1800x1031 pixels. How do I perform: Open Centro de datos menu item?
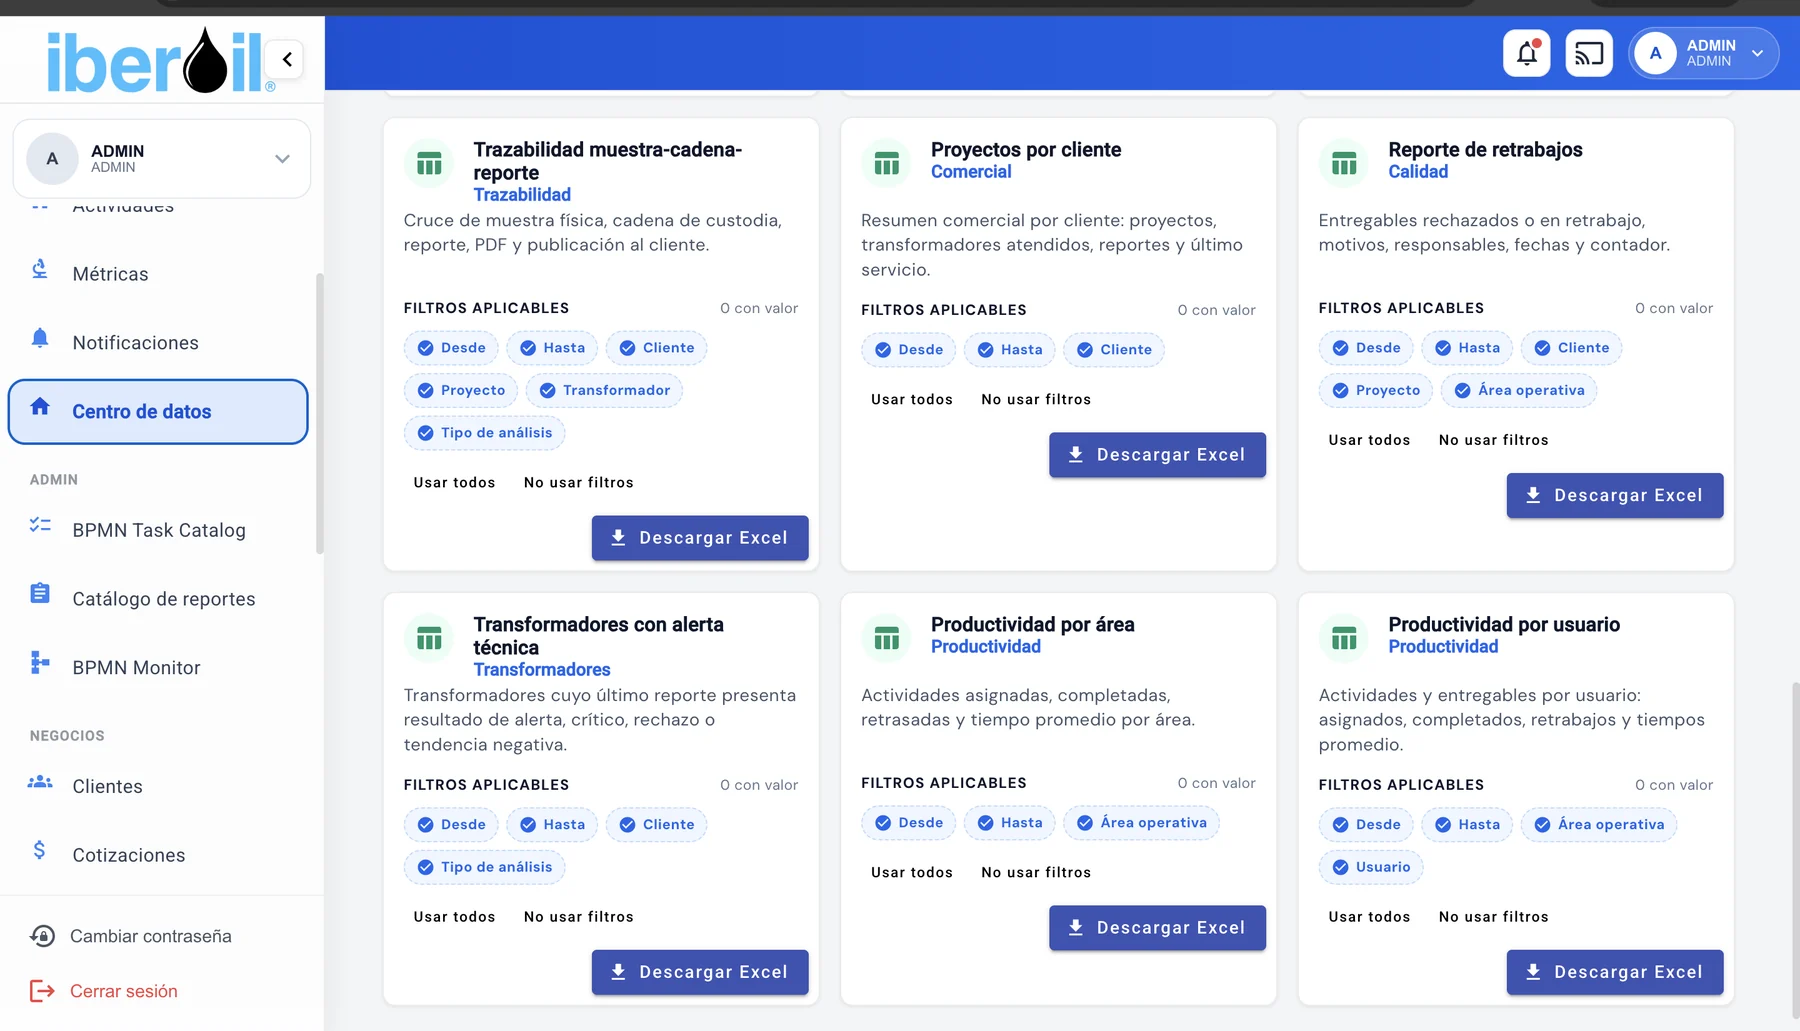click(158, 411)
